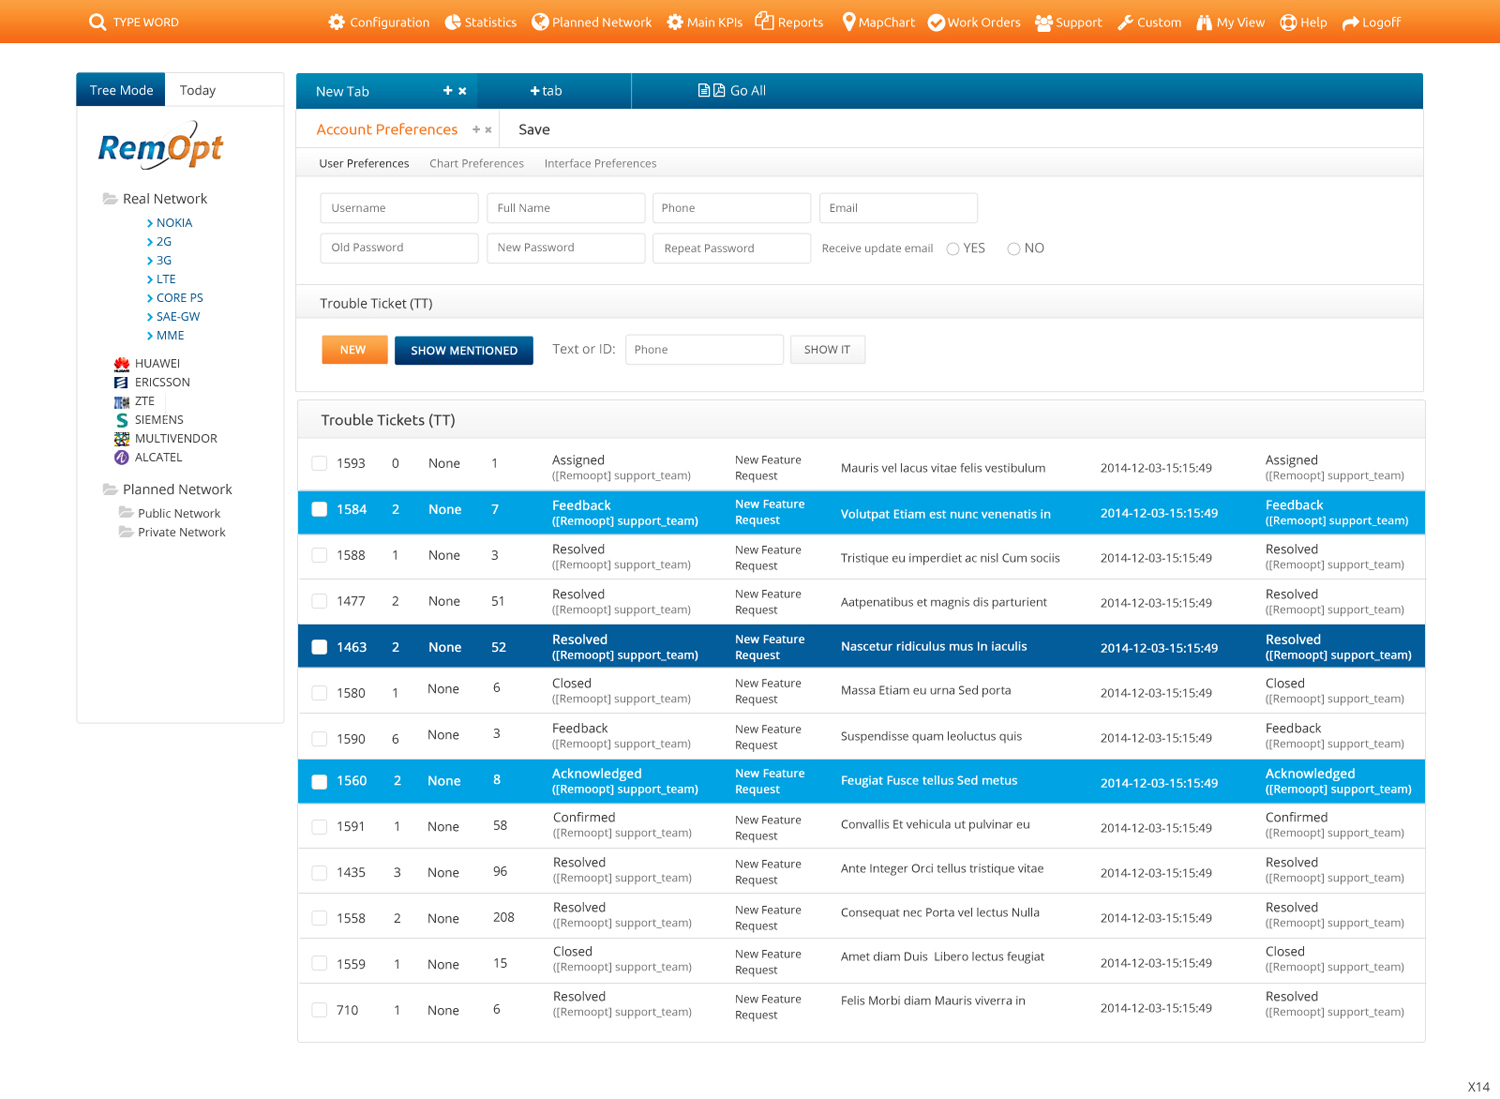Open the MapChart pin icon
1500x1099 pixels.
(x=849, y=22)
